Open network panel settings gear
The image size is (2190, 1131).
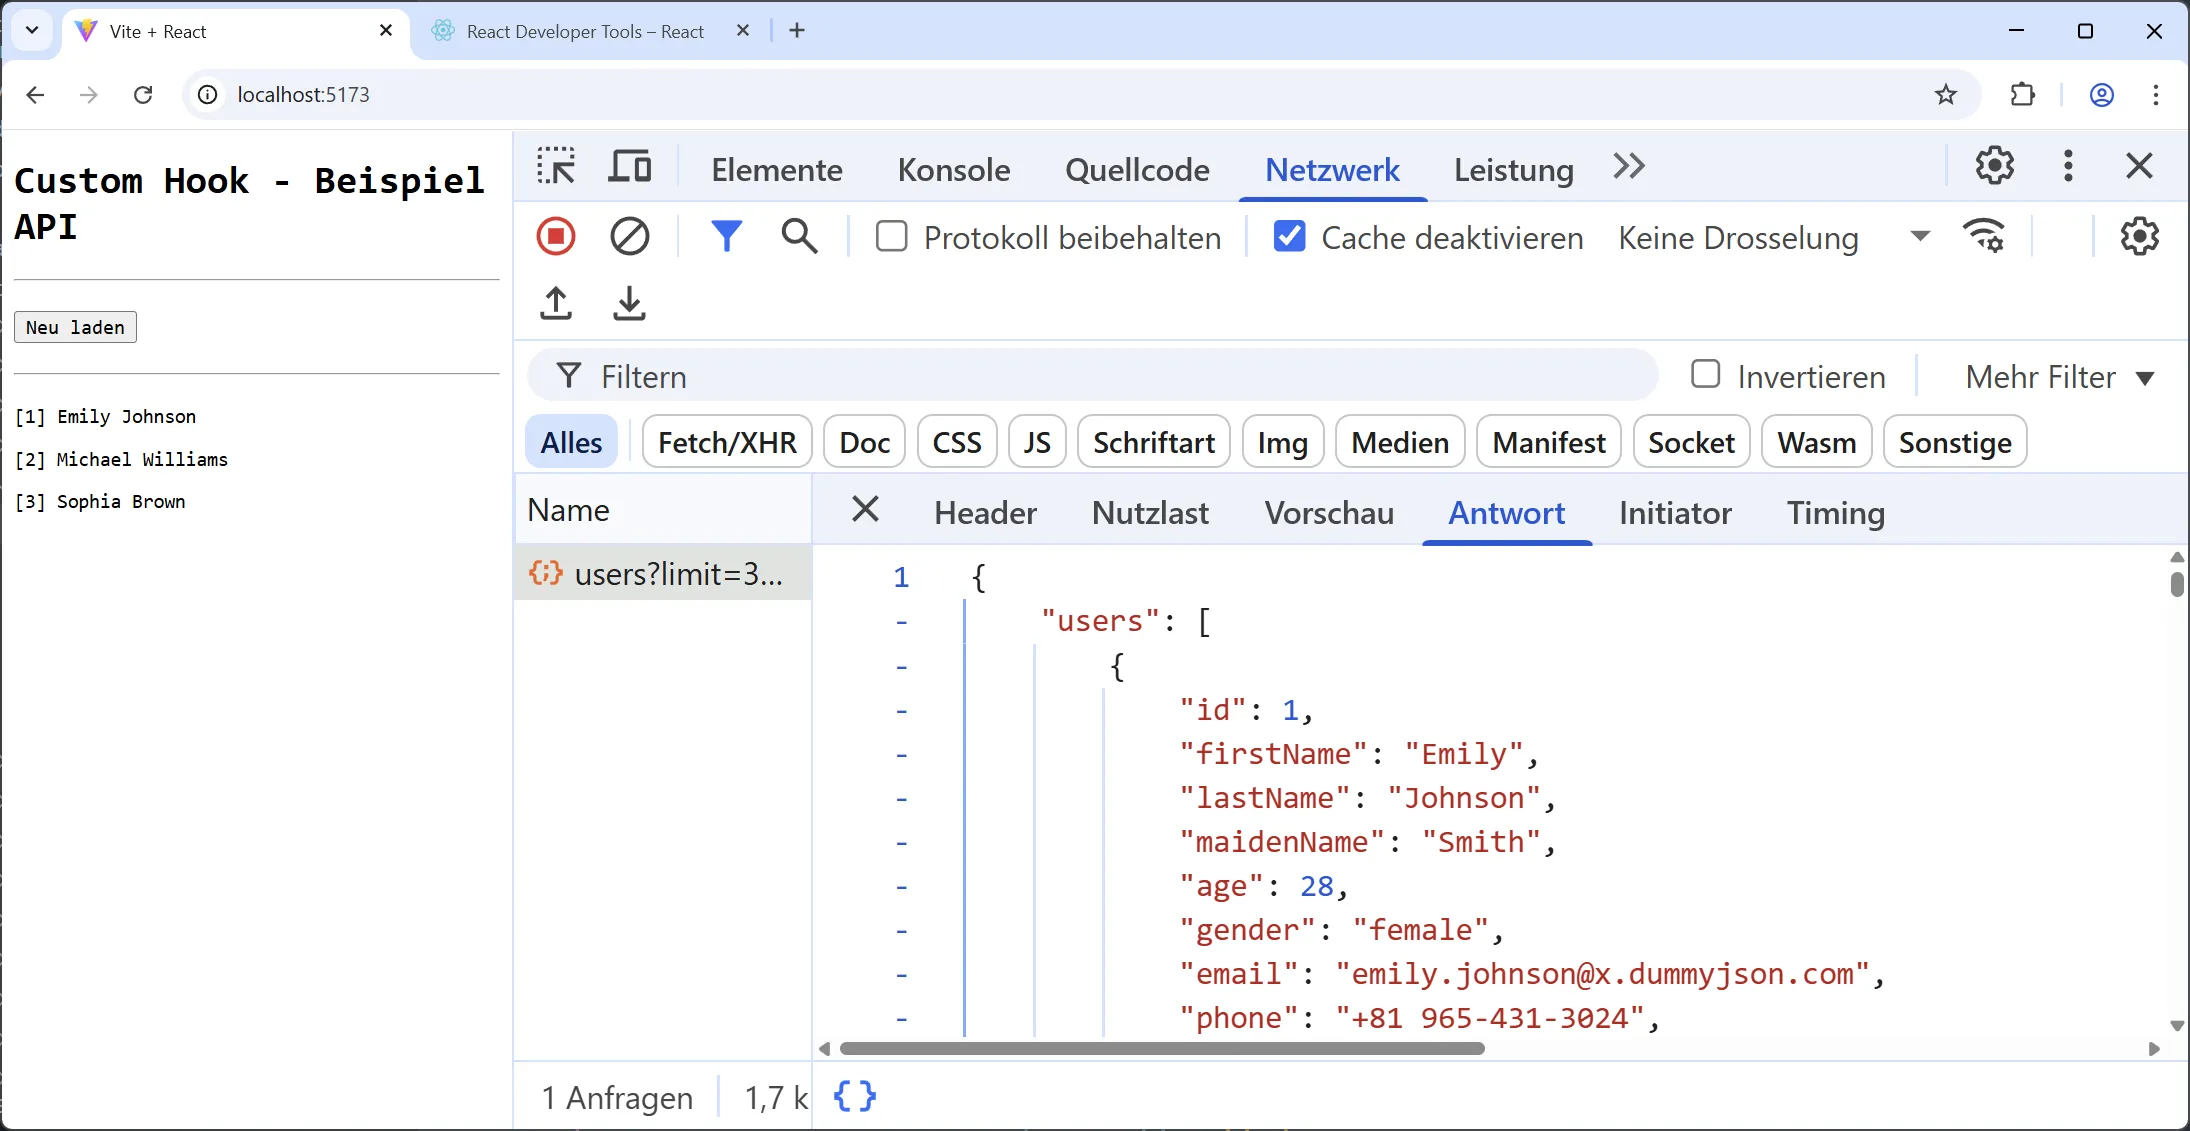pyautogui.click(x=2139, y=237)
